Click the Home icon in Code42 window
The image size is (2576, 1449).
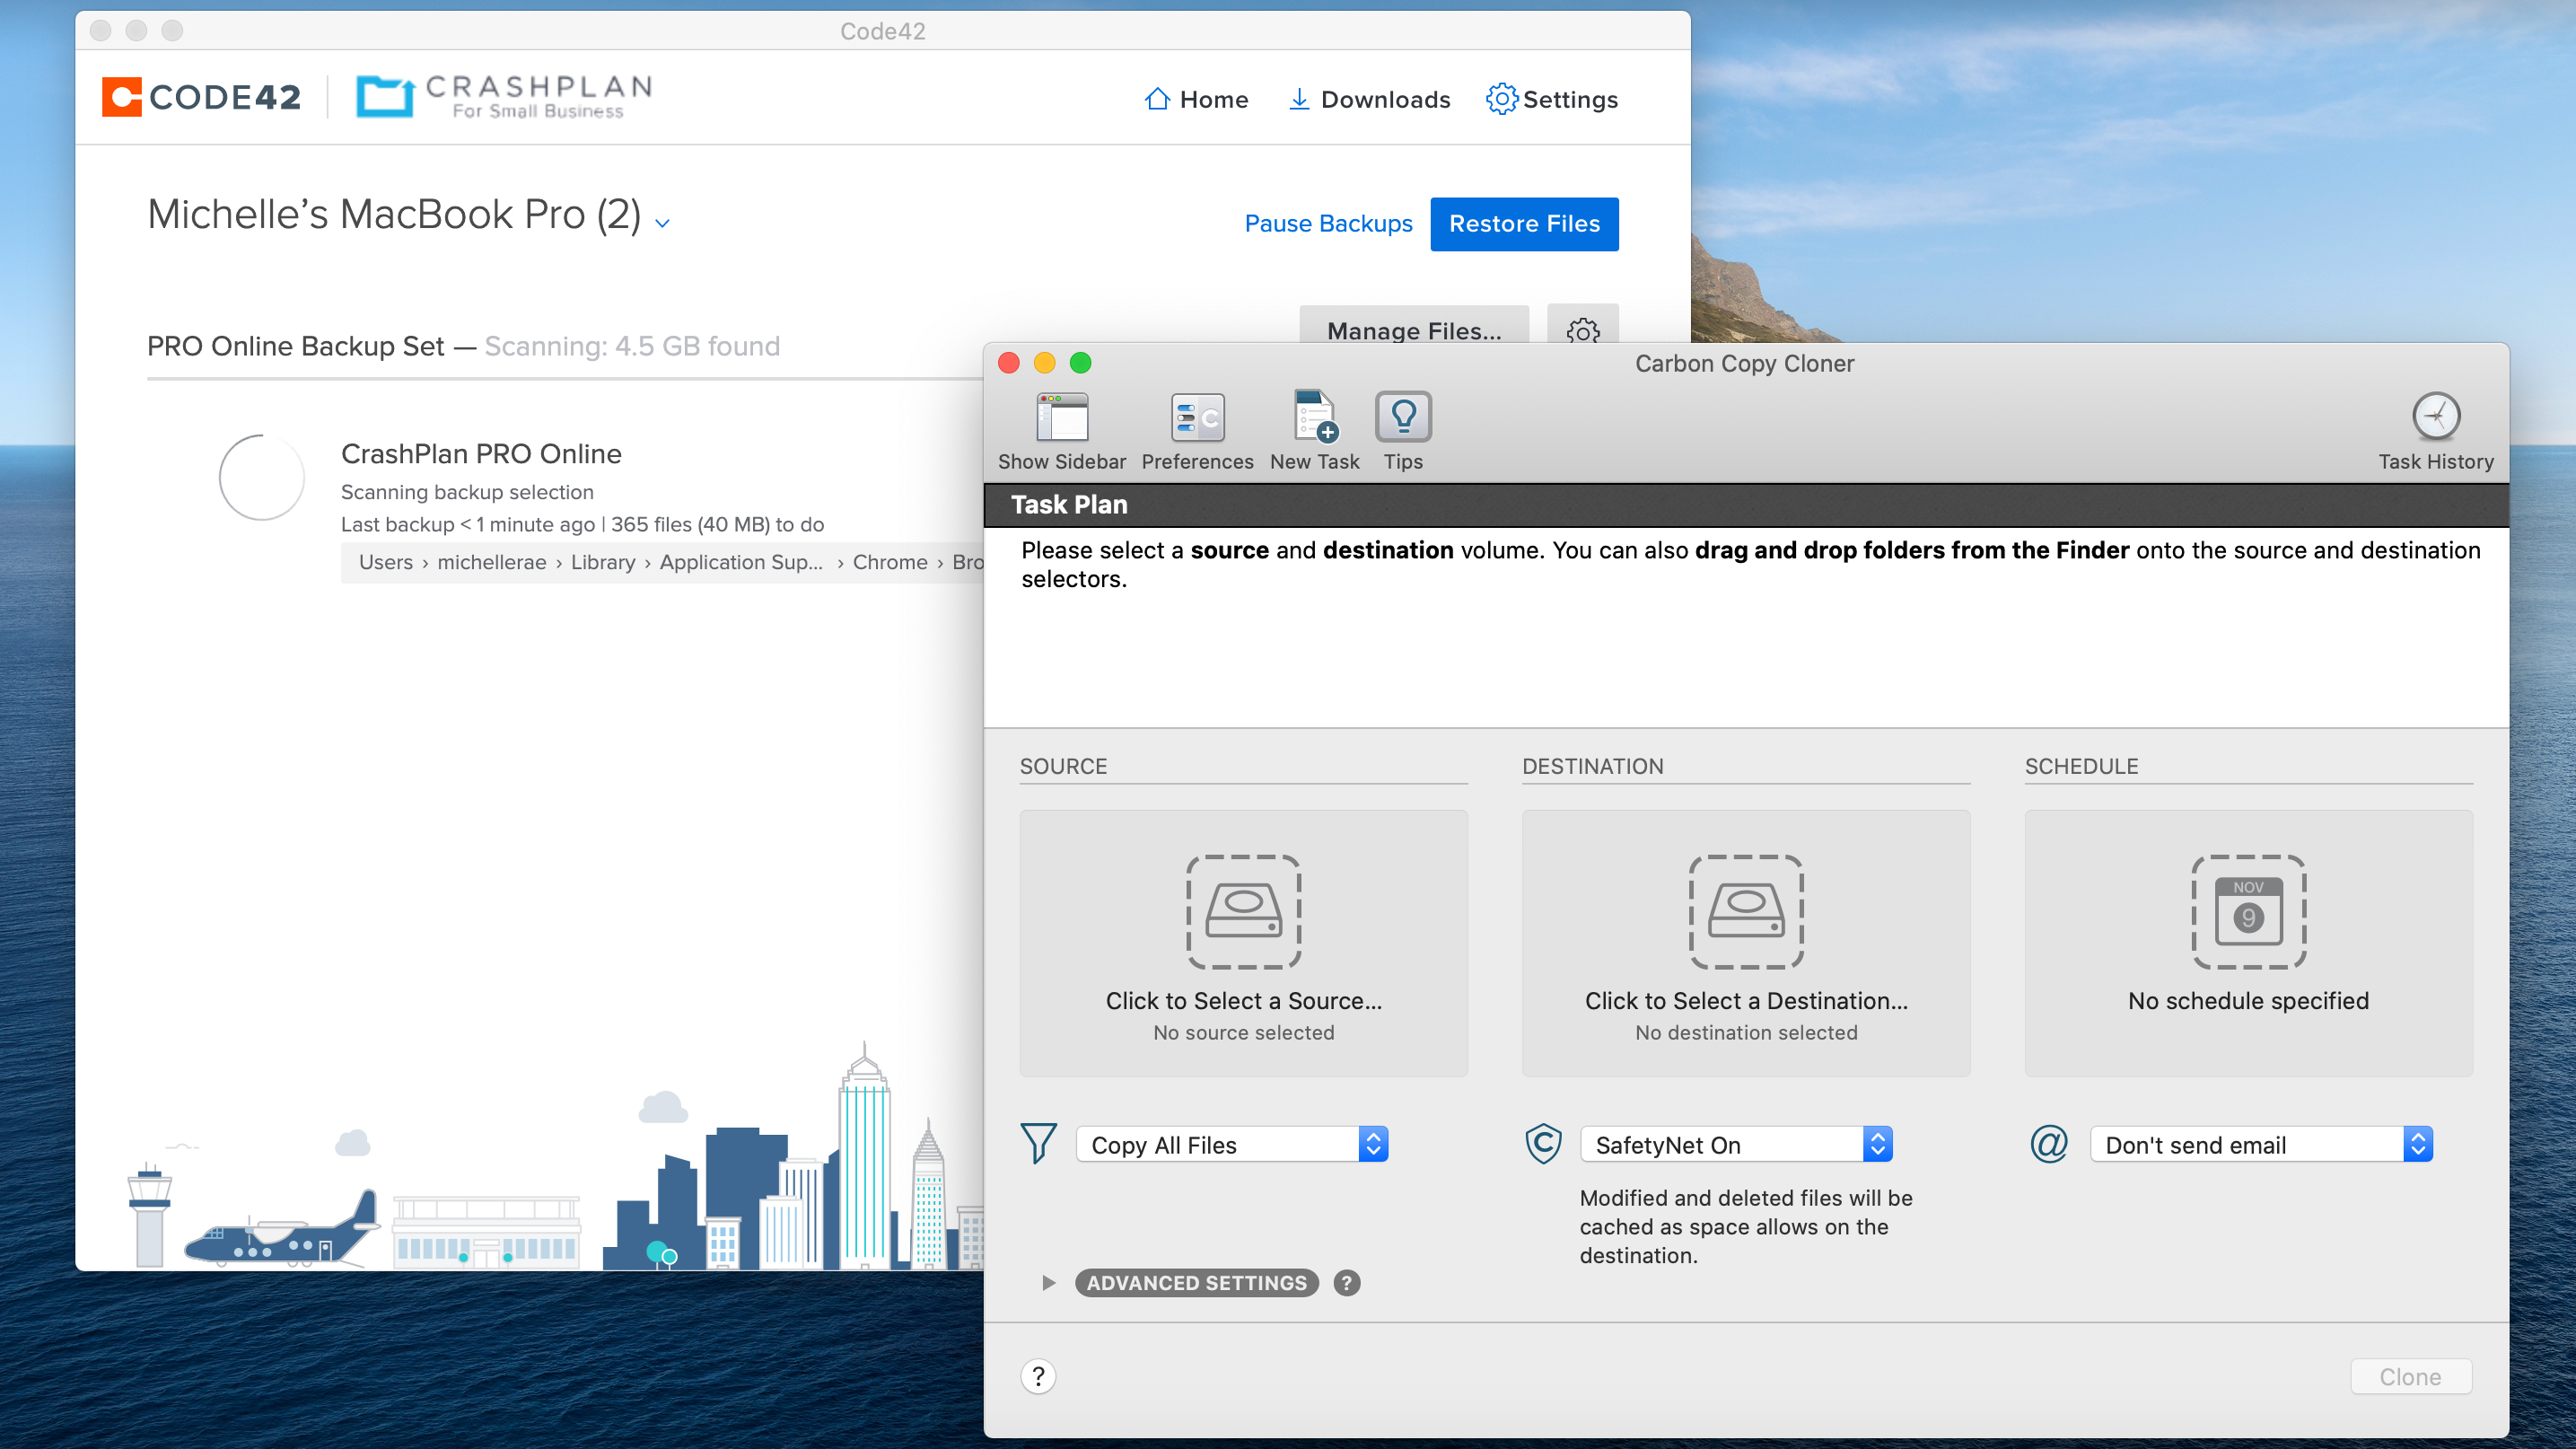tap(1157, 99)
